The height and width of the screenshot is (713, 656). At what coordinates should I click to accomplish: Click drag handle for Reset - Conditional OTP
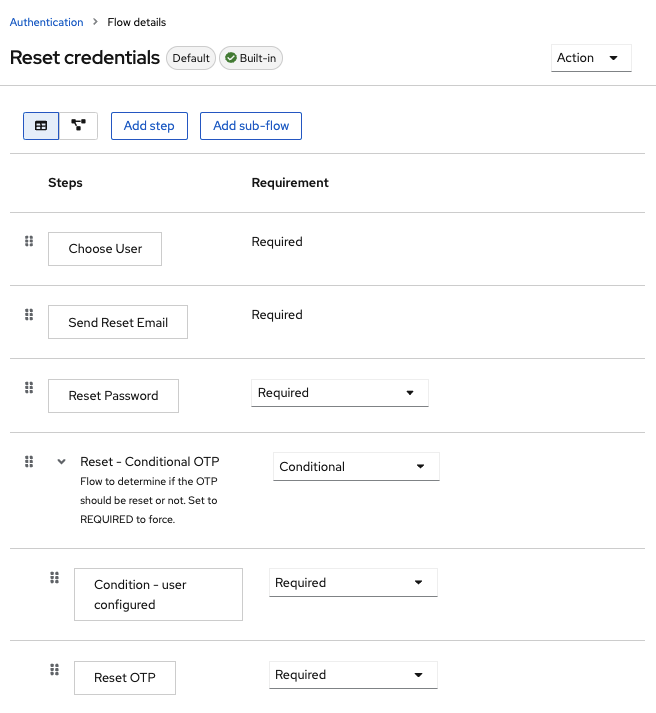tap(29, 461)
